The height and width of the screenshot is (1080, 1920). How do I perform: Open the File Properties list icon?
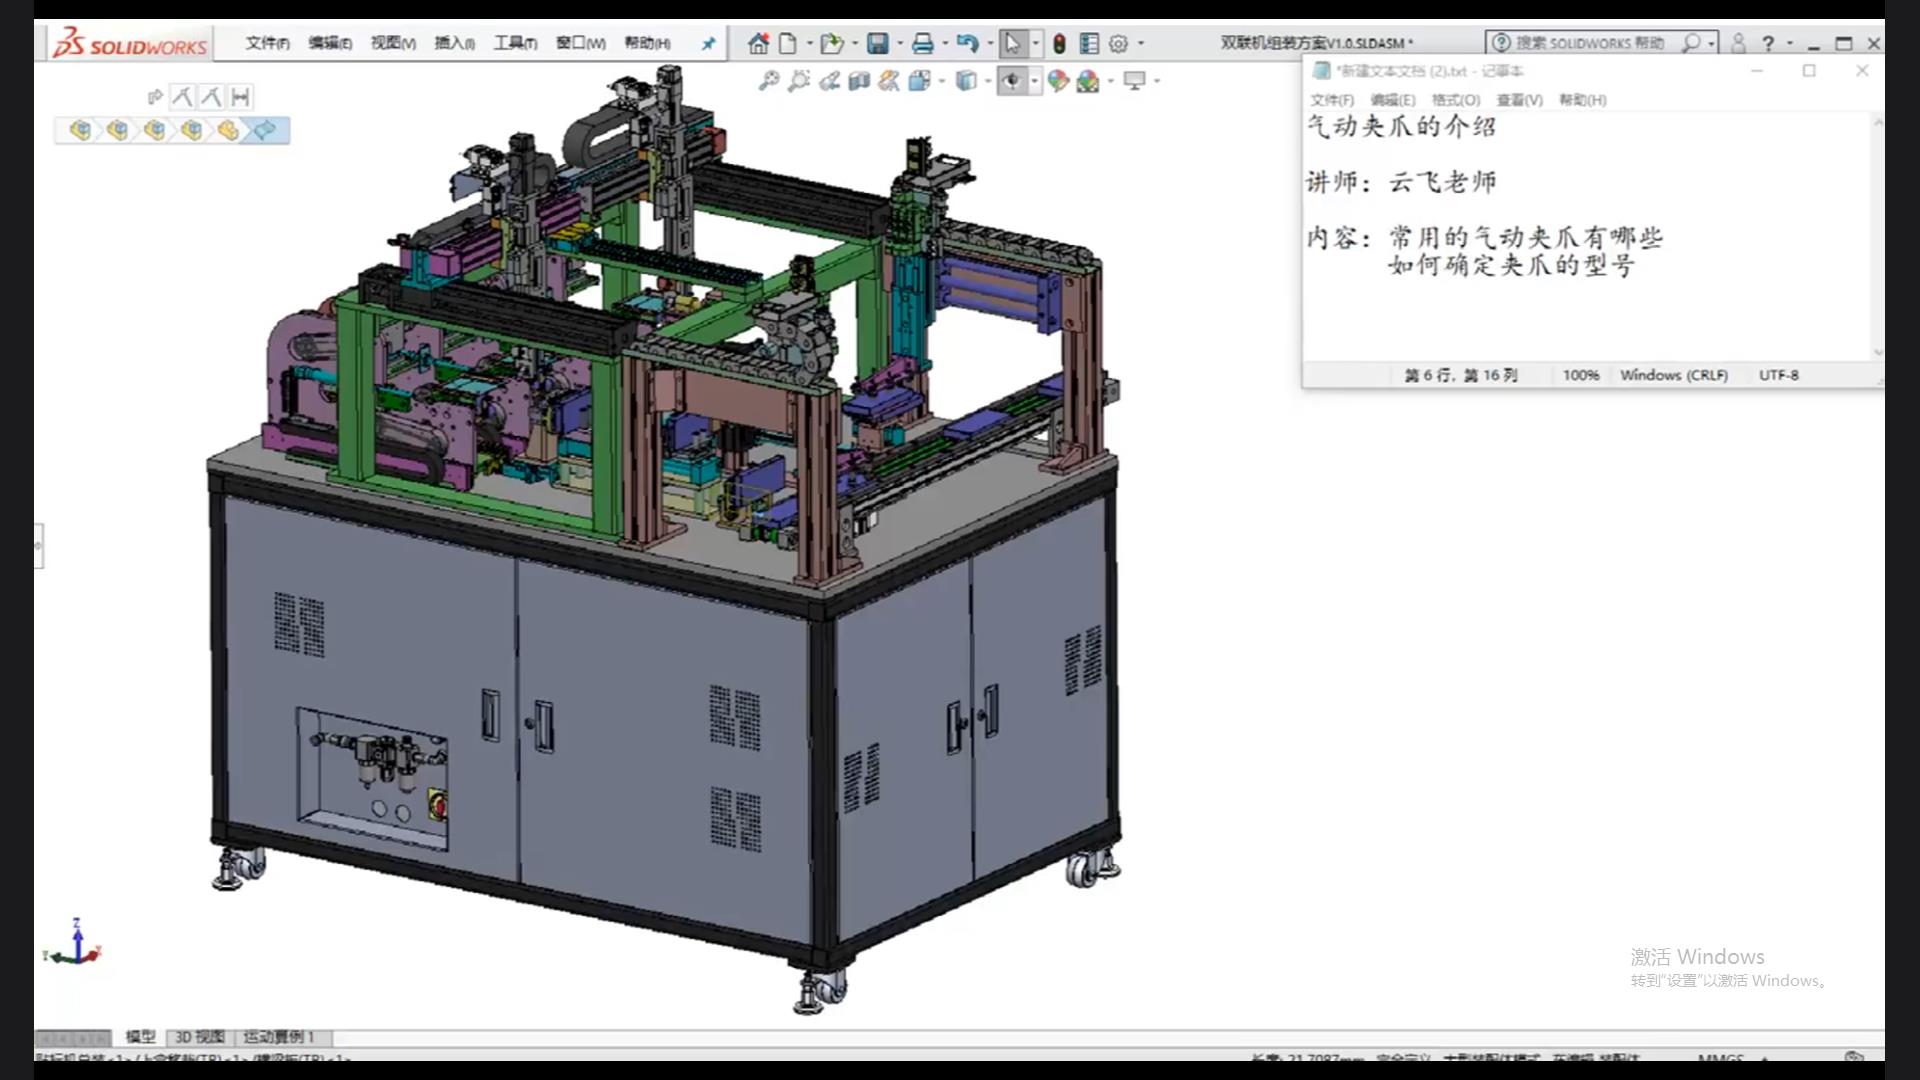point(1089,43)
